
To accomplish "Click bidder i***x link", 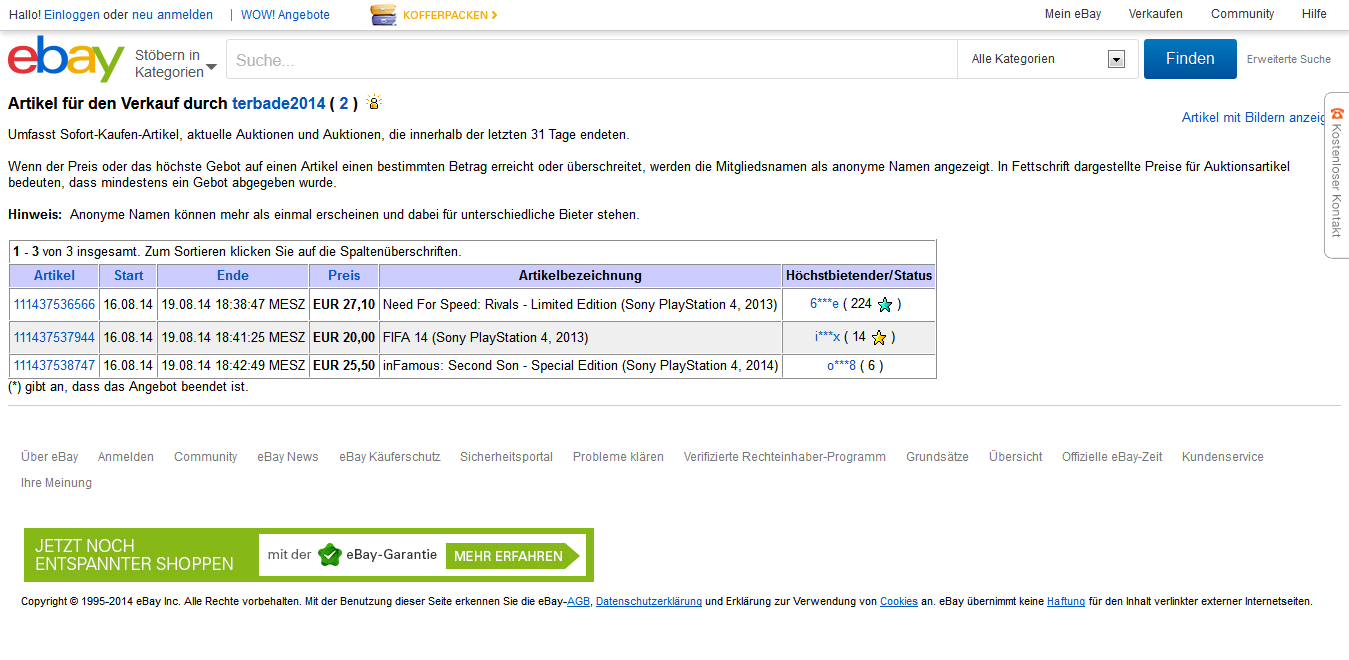I will pos(827,338).
